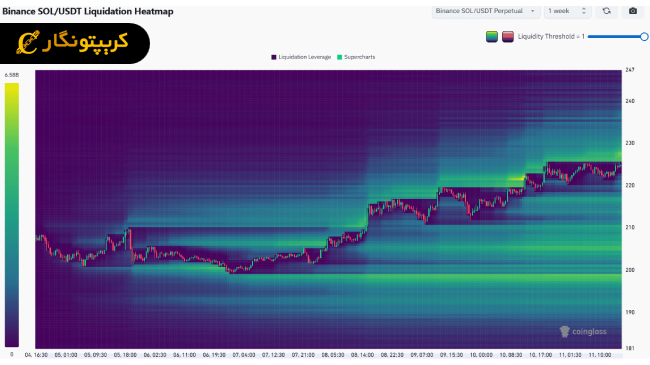This screenshot has height=365, width=650.
Task: Click the Cryptonegar logo banner
Action: 75,43
